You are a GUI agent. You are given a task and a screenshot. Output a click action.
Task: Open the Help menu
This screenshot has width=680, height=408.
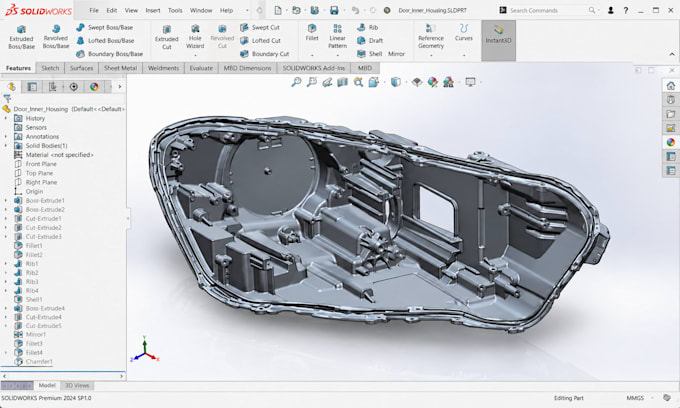226,10
